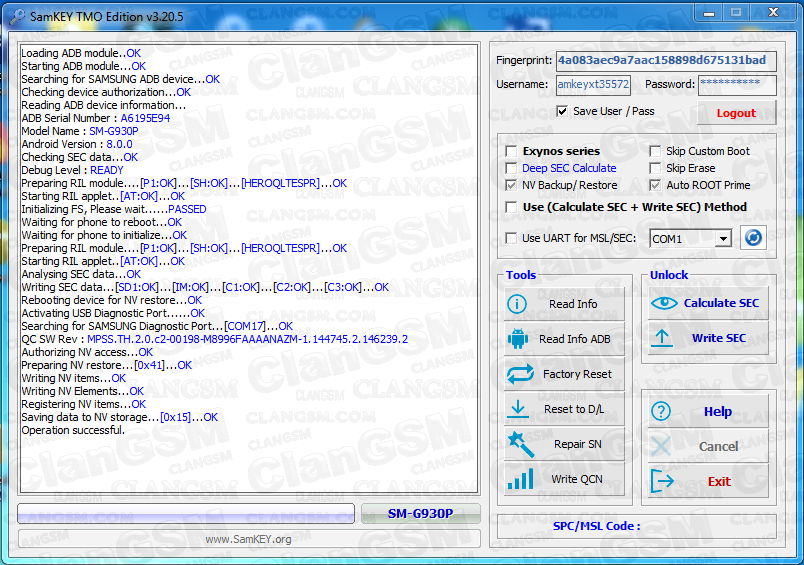Click the Cancel X icon
The height and width of the screenshot is (565, 804).
[x=660, y=446]
